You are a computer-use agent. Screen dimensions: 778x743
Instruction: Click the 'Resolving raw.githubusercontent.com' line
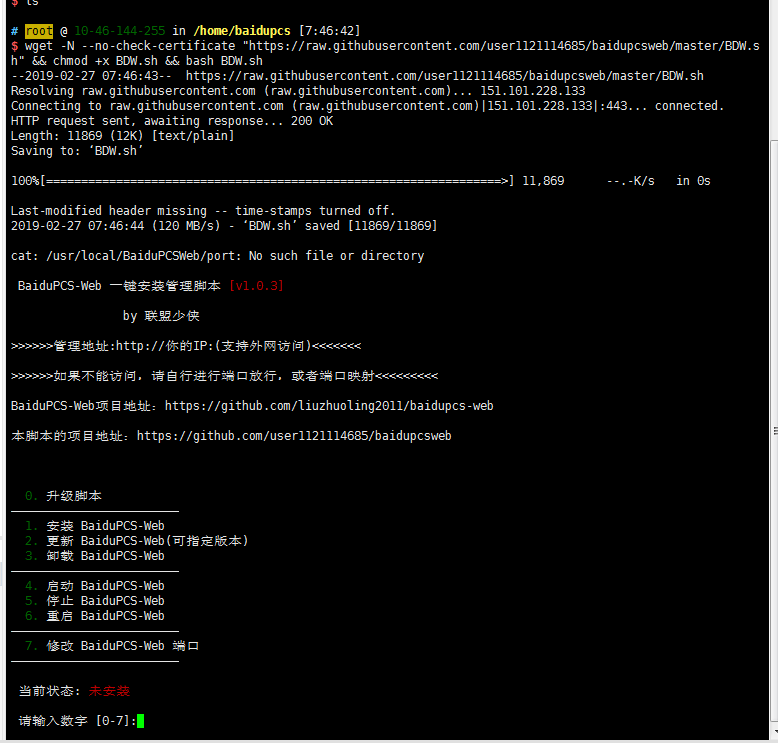point(298,91)
